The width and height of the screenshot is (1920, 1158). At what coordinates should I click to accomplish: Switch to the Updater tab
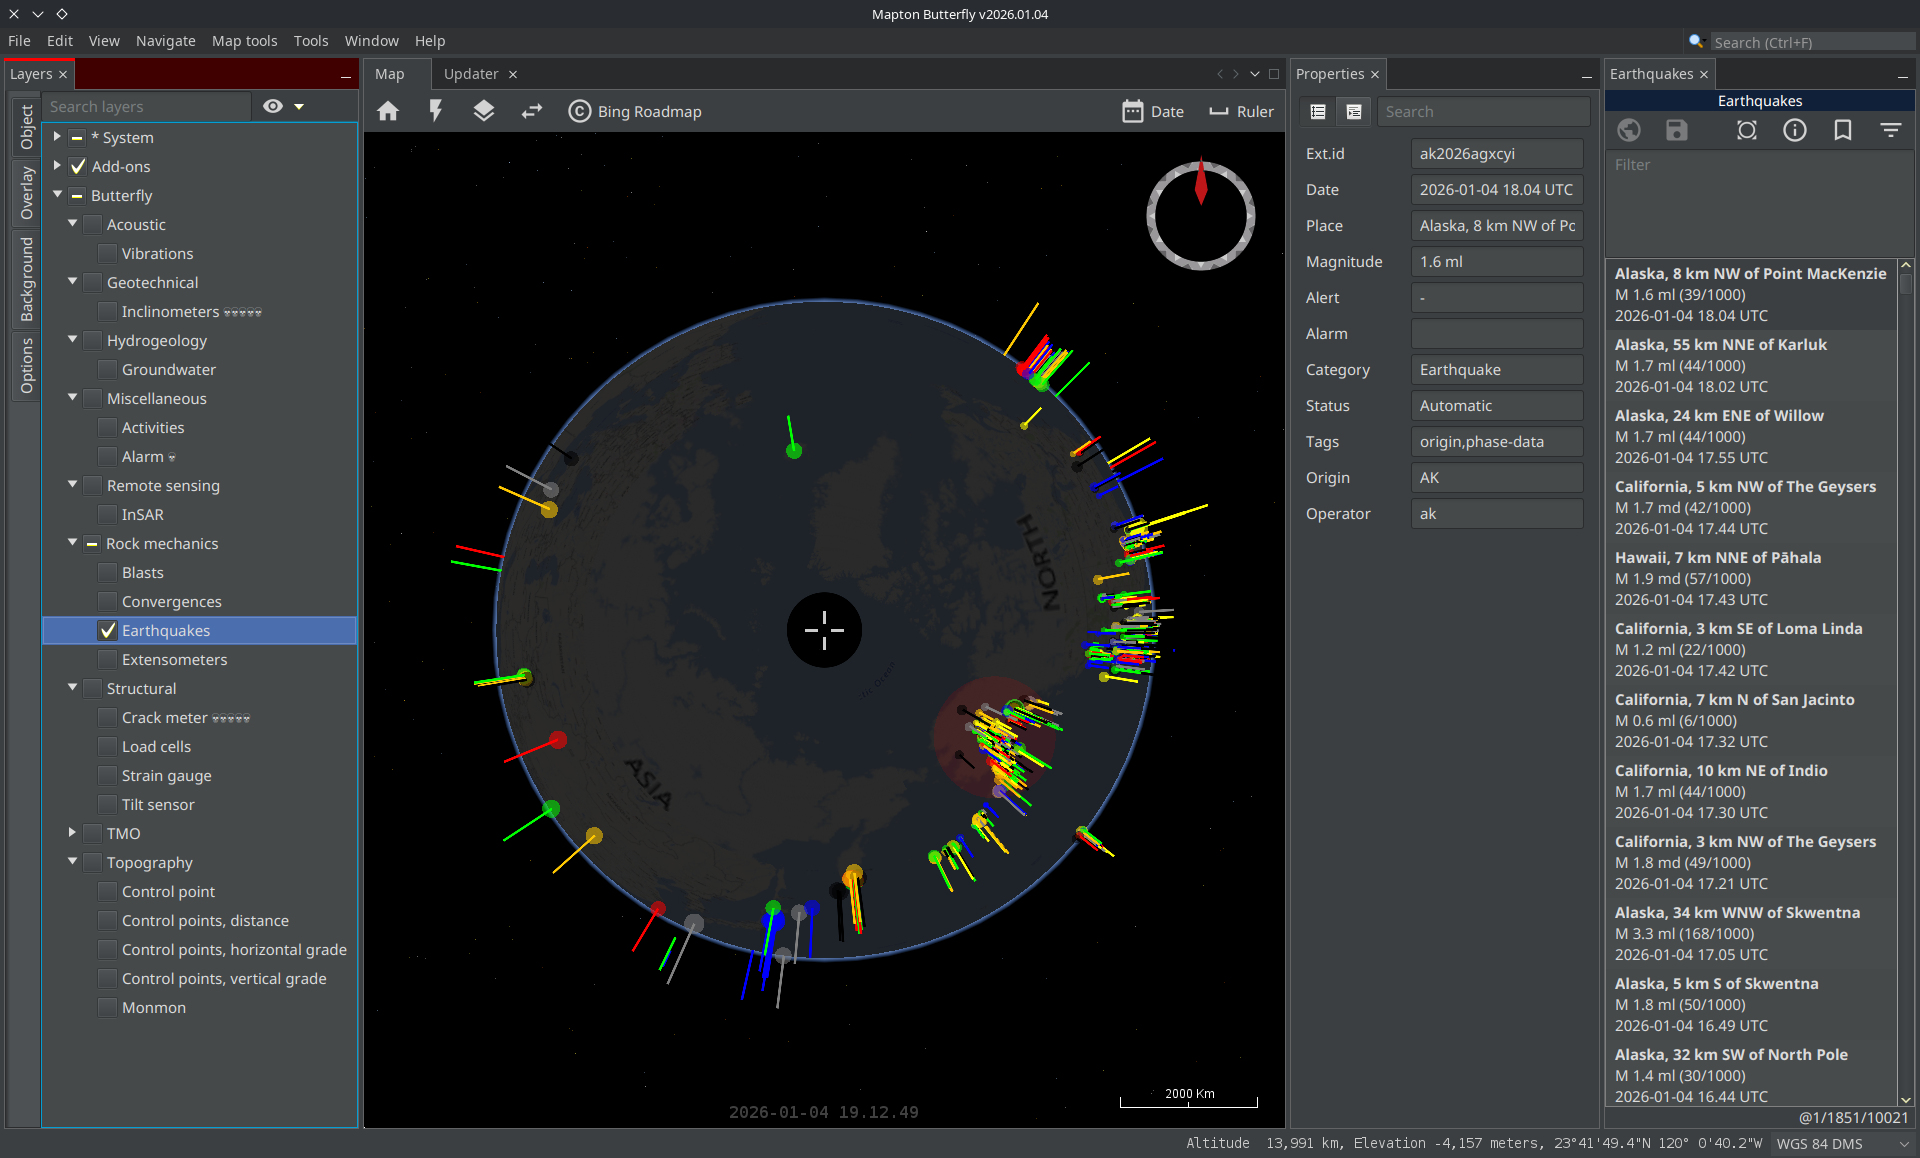pos(471,74)
